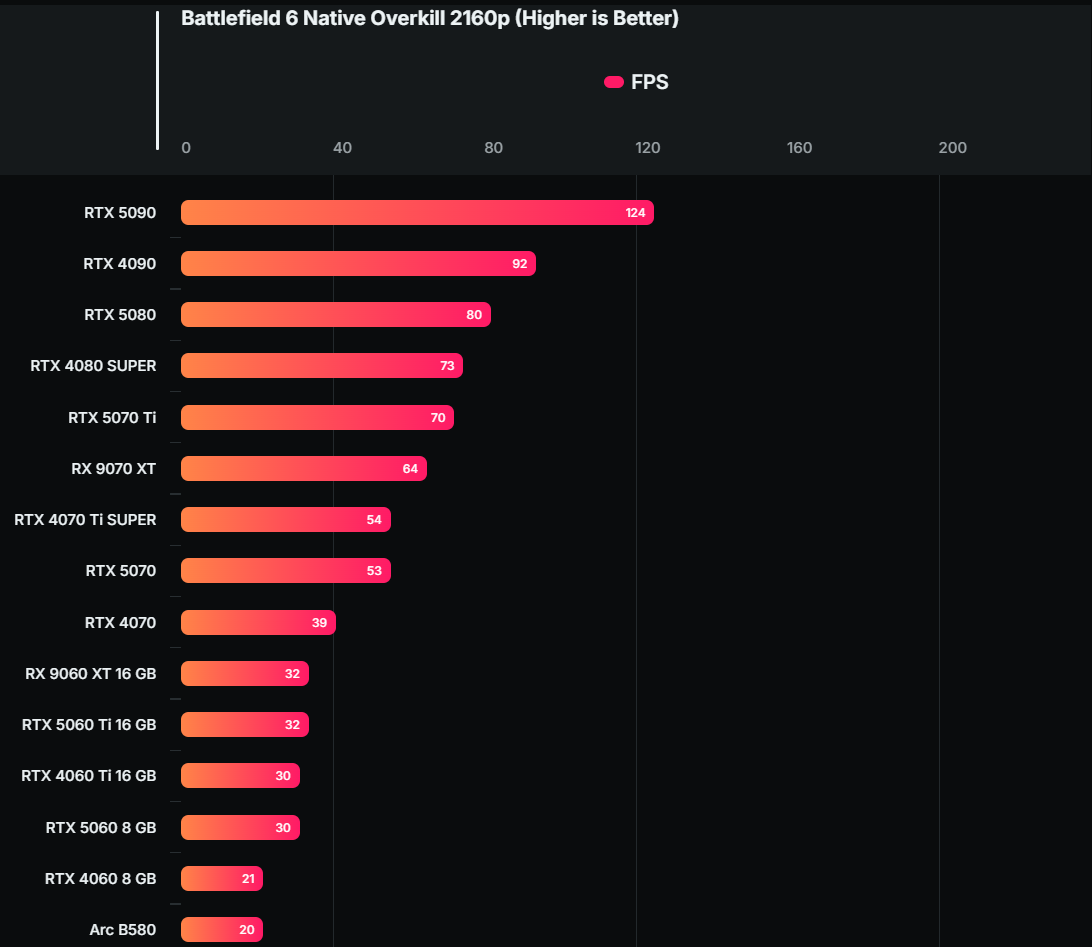Click the Battlefield 6 Native Overkill chart title
This screenshot has width=1092, height=947.
pos(430,19)
